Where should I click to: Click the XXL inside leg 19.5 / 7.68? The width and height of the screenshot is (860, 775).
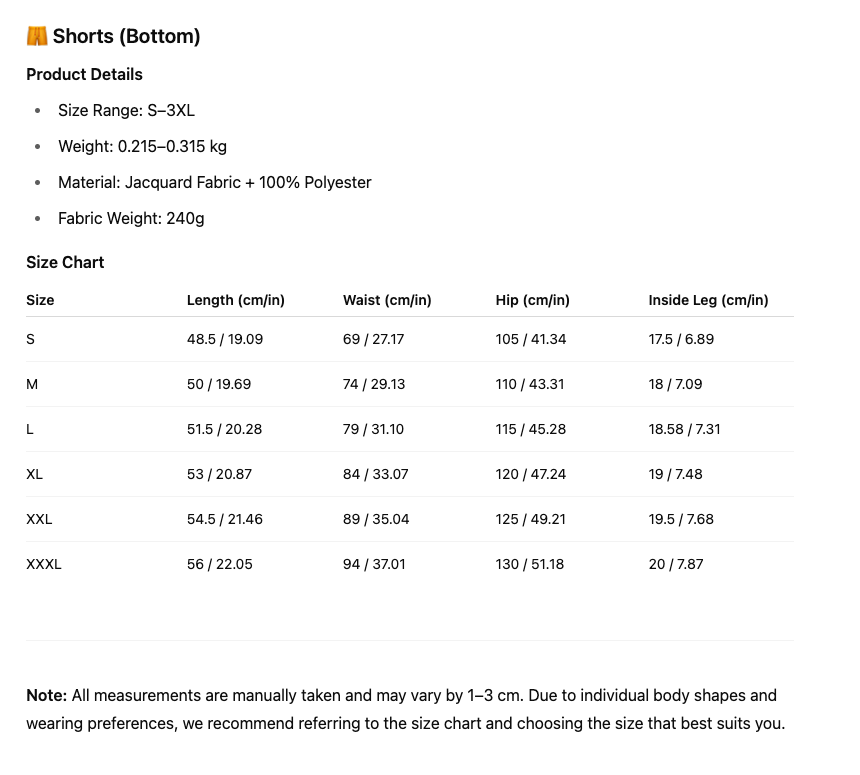pos(681,519)
